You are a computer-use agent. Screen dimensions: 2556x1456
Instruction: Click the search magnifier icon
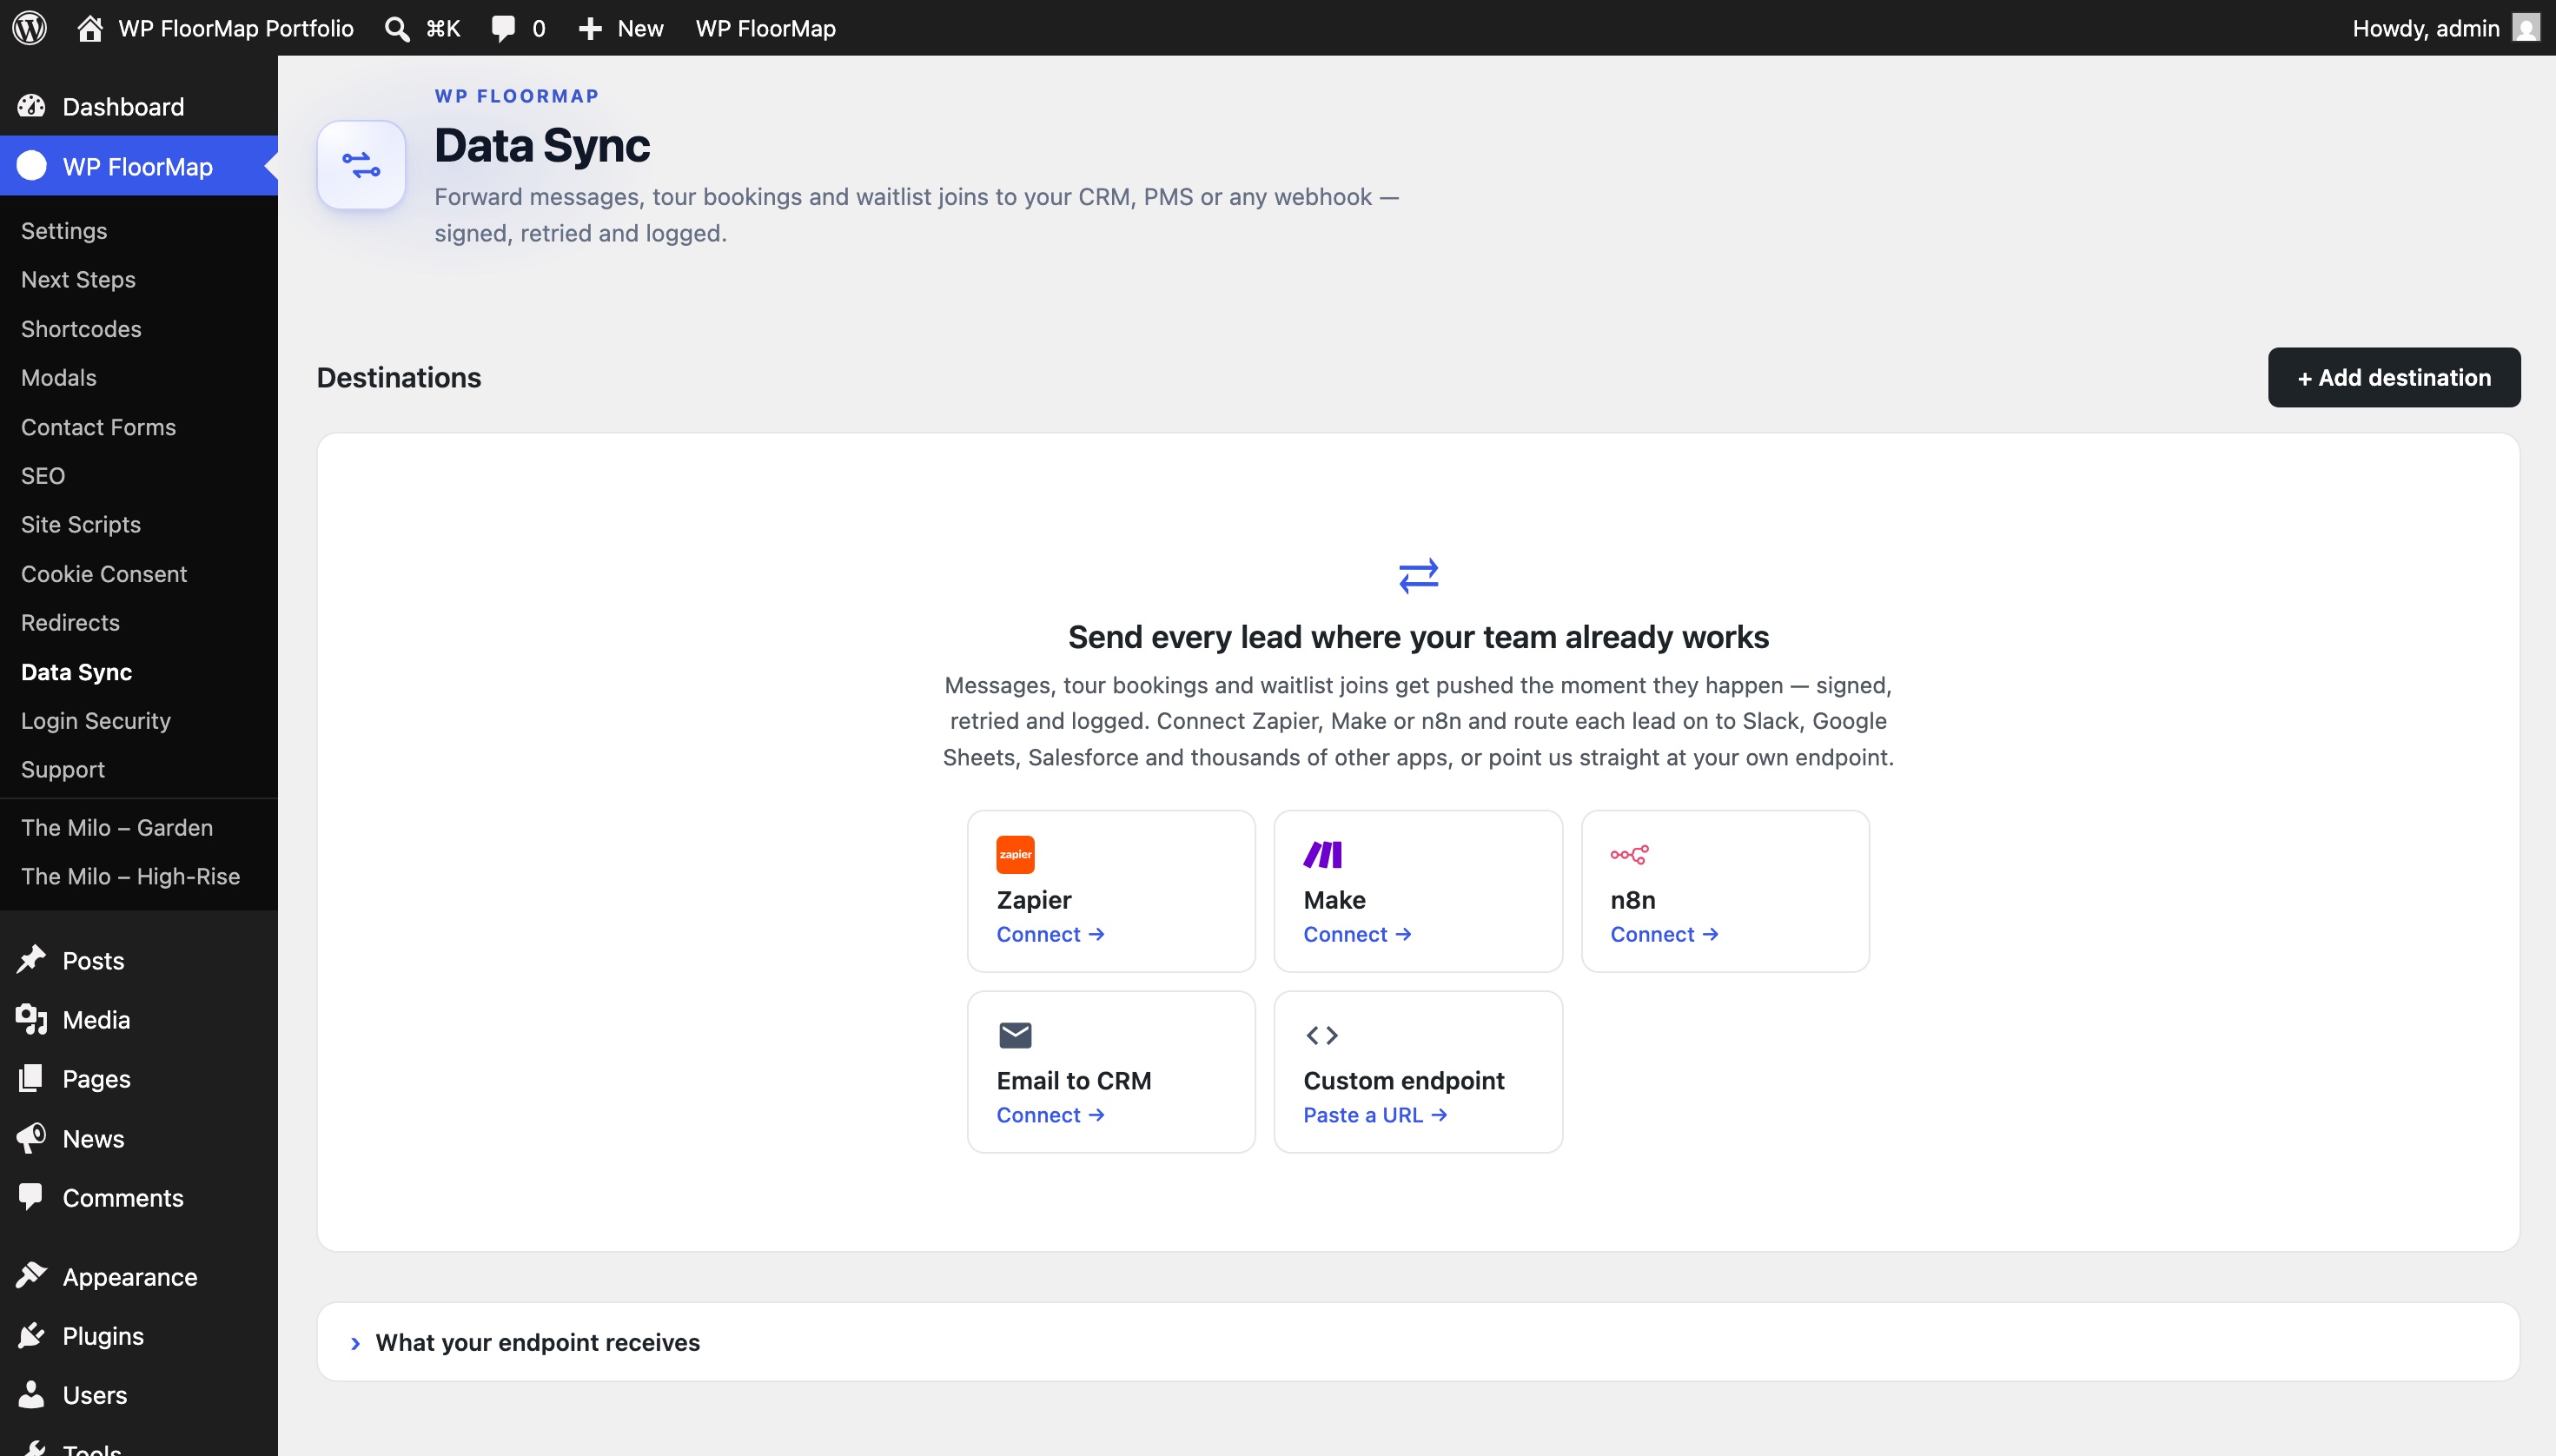pyautogui.click(x=397, y=29)
